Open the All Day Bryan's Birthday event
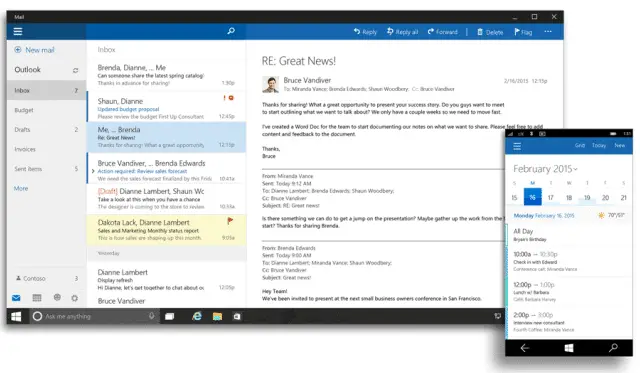 [x=569, y=235]
